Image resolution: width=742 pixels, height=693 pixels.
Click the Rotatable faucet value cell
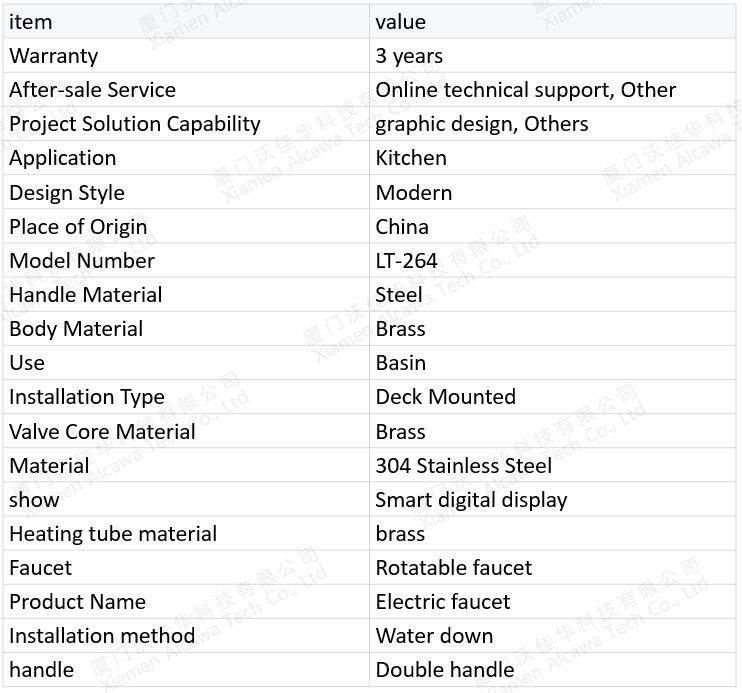552,568
